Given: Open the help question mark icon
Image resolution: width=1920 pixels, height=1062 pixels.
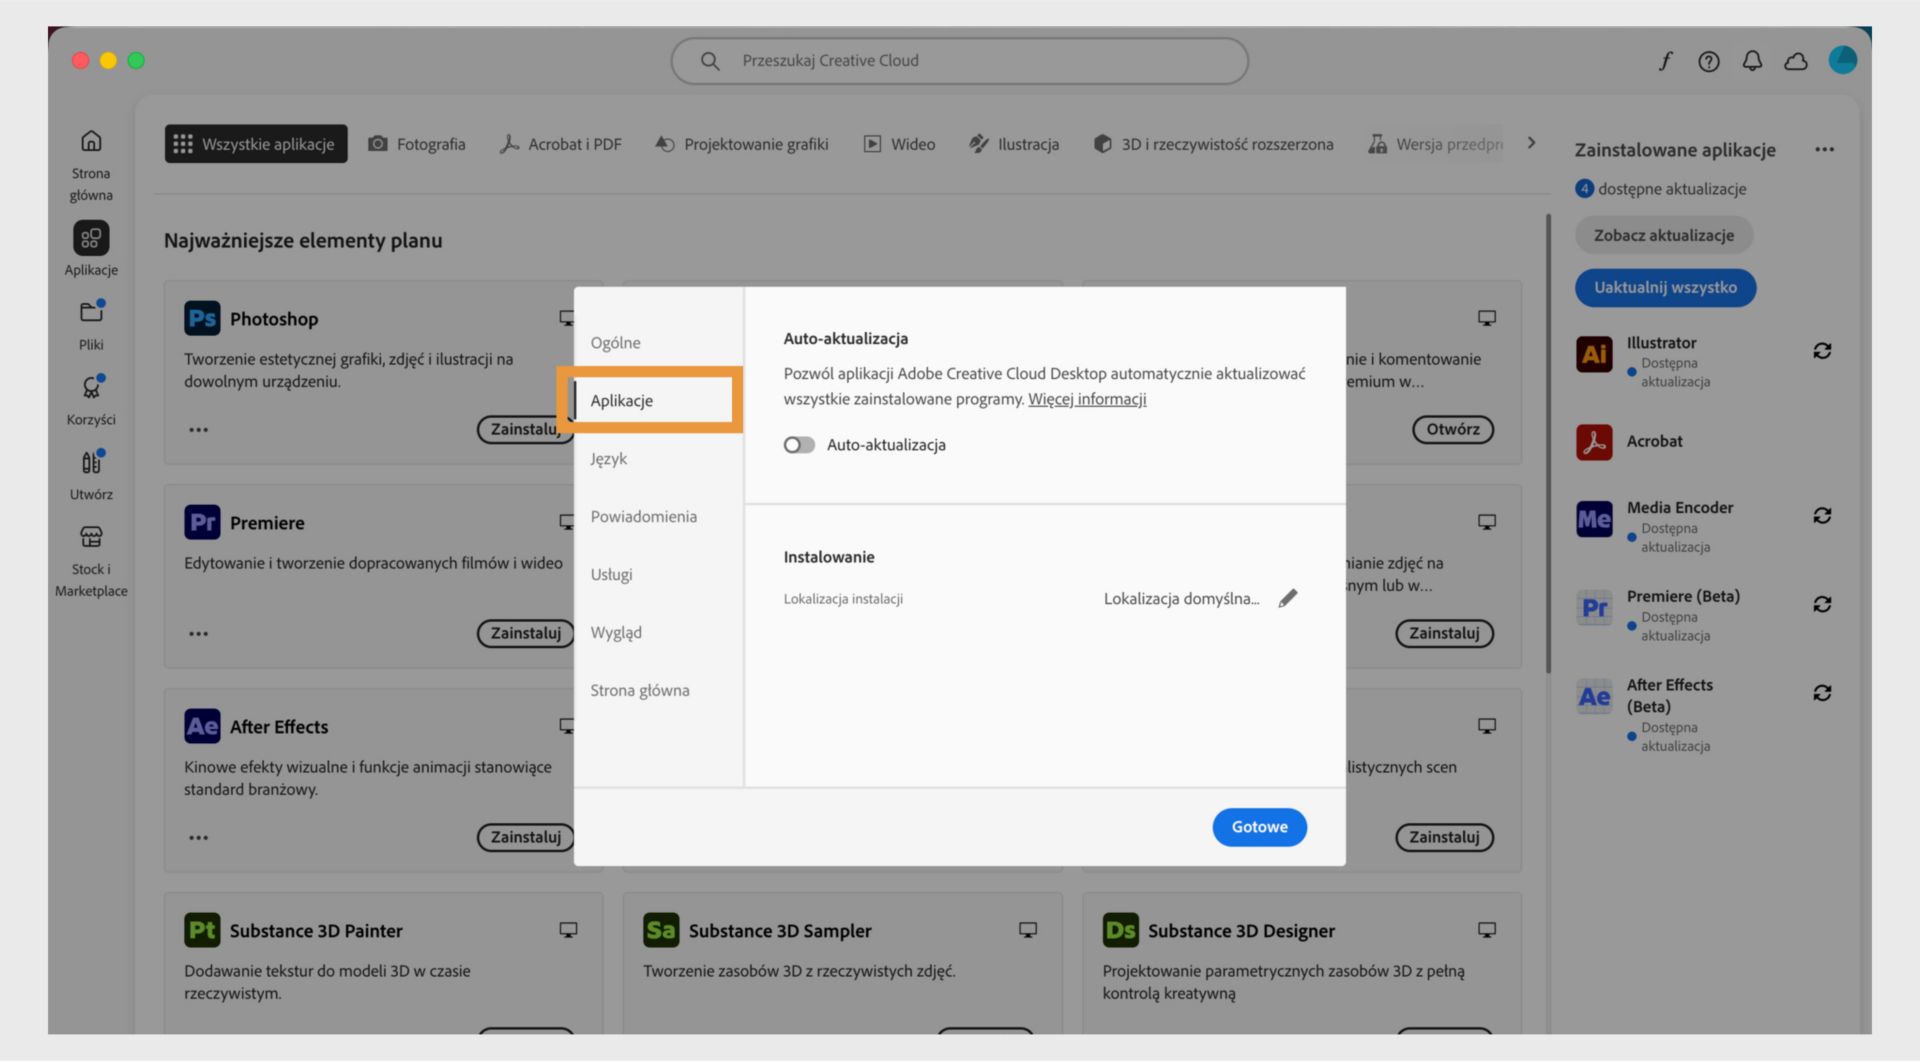Looking at the screenshot, I should (x=1709, y=61).
